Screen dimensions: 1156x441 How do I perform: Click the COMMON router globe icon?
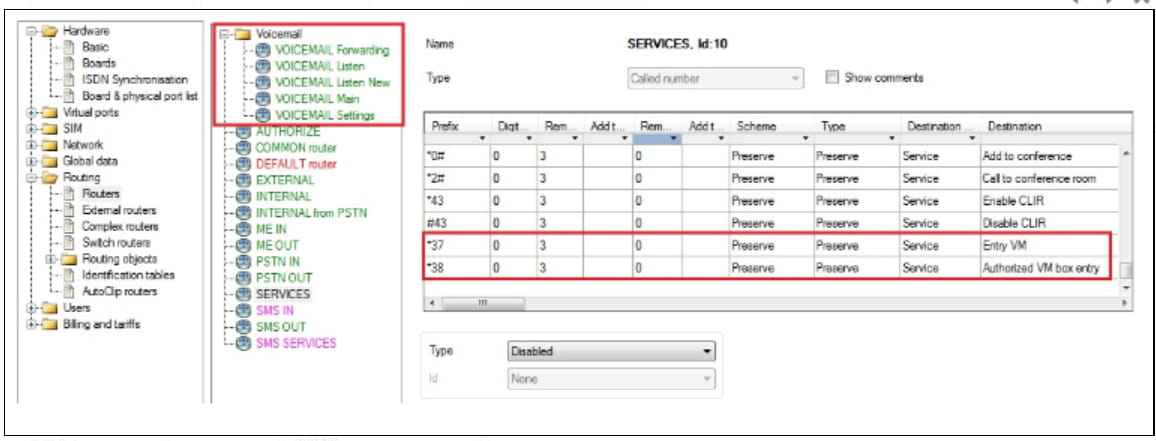(x=244, y=147)
